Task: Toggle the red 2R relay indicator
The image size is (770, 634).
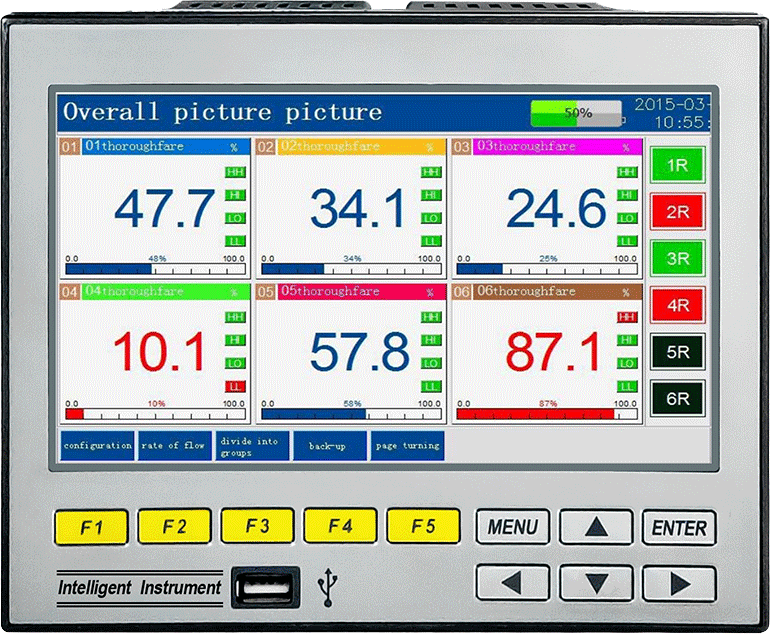Action: point(677,212)
